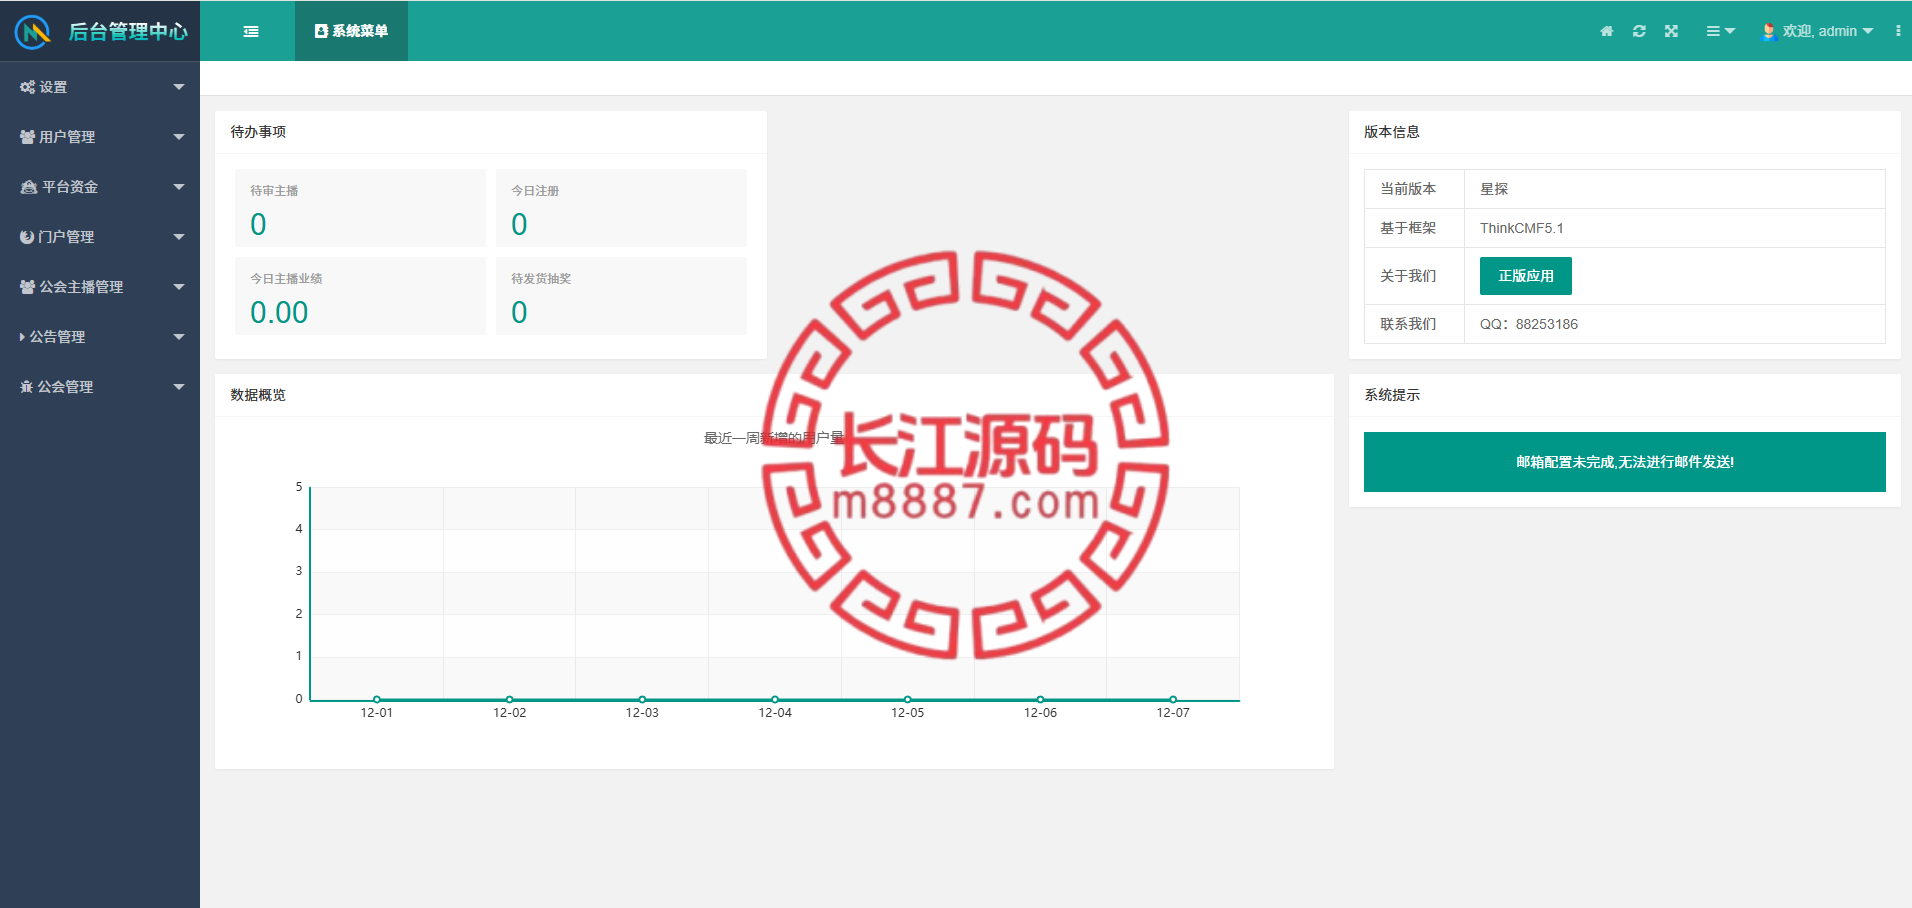Click the refresh icon in top bar
This screenshot has height=908, width=1912.
point(1639,31)
